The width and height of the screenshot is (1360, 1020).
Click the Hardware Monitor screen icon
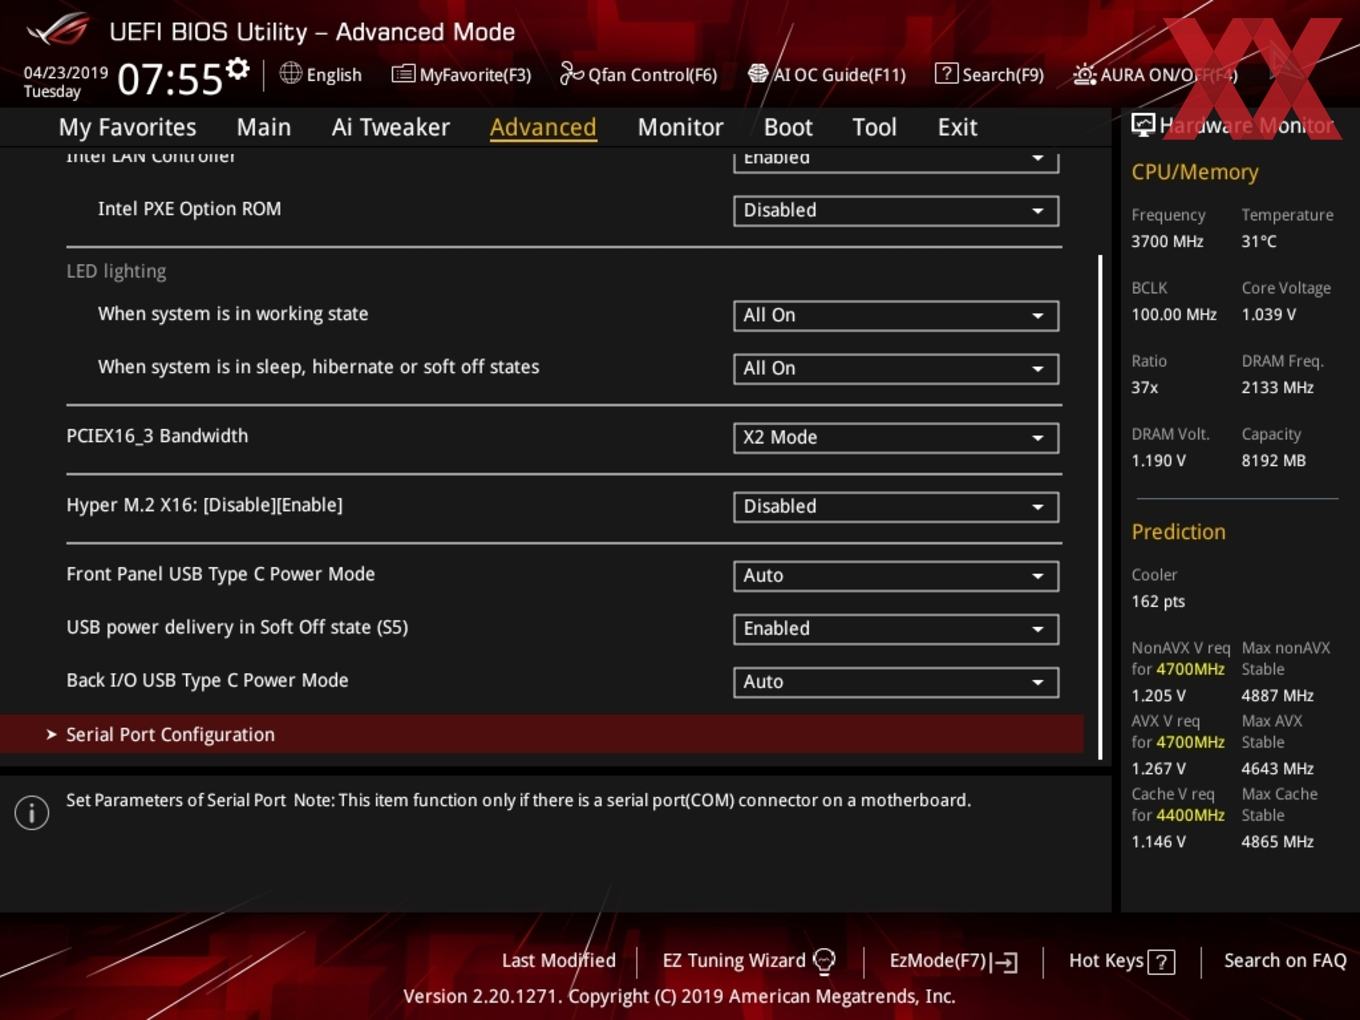[x=1143, y=125]
